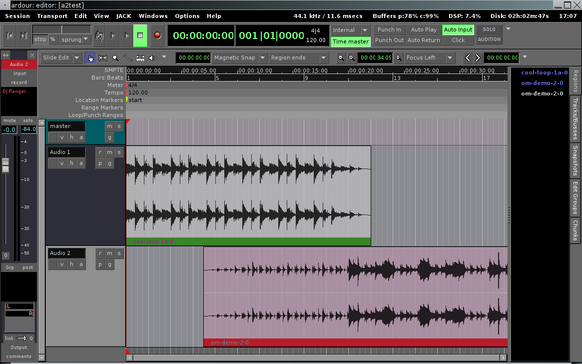Open the Transport menu
Screen dimensions: 582x364
point(52,16)
